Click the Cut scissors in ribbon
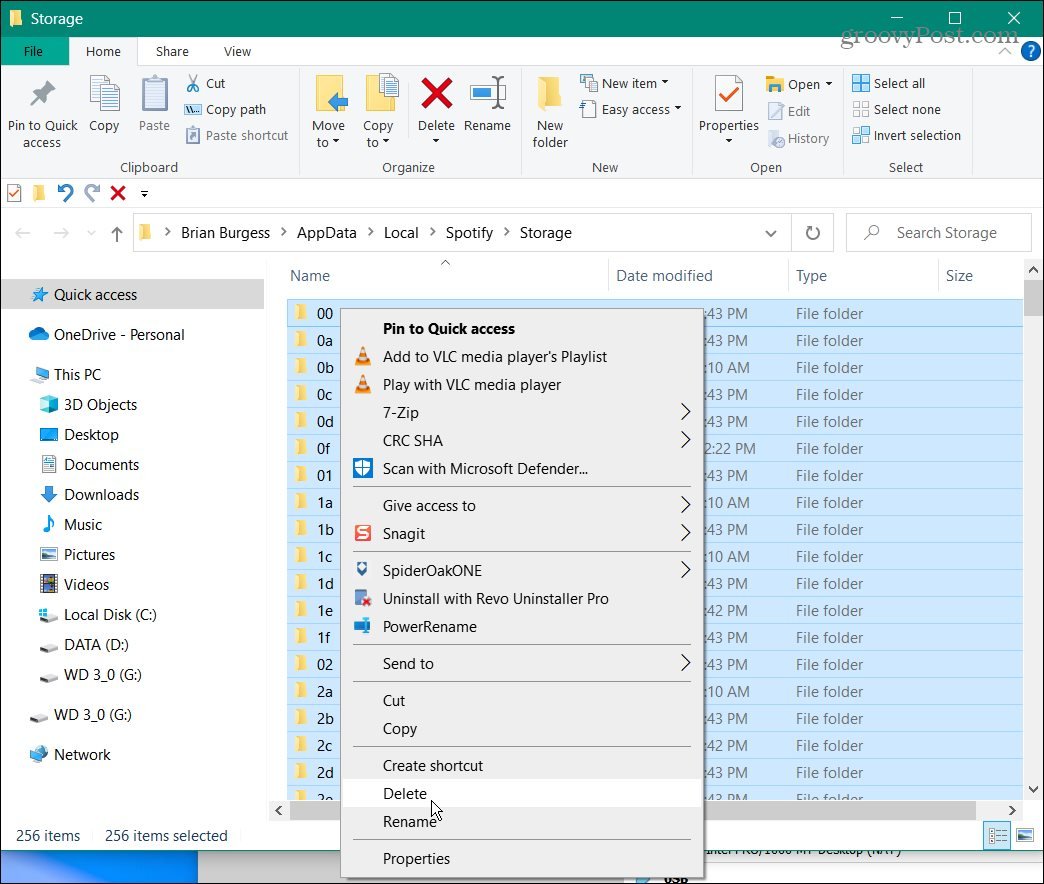The height and width of the screenshot is (884, 1044). (x=194, y=84)
